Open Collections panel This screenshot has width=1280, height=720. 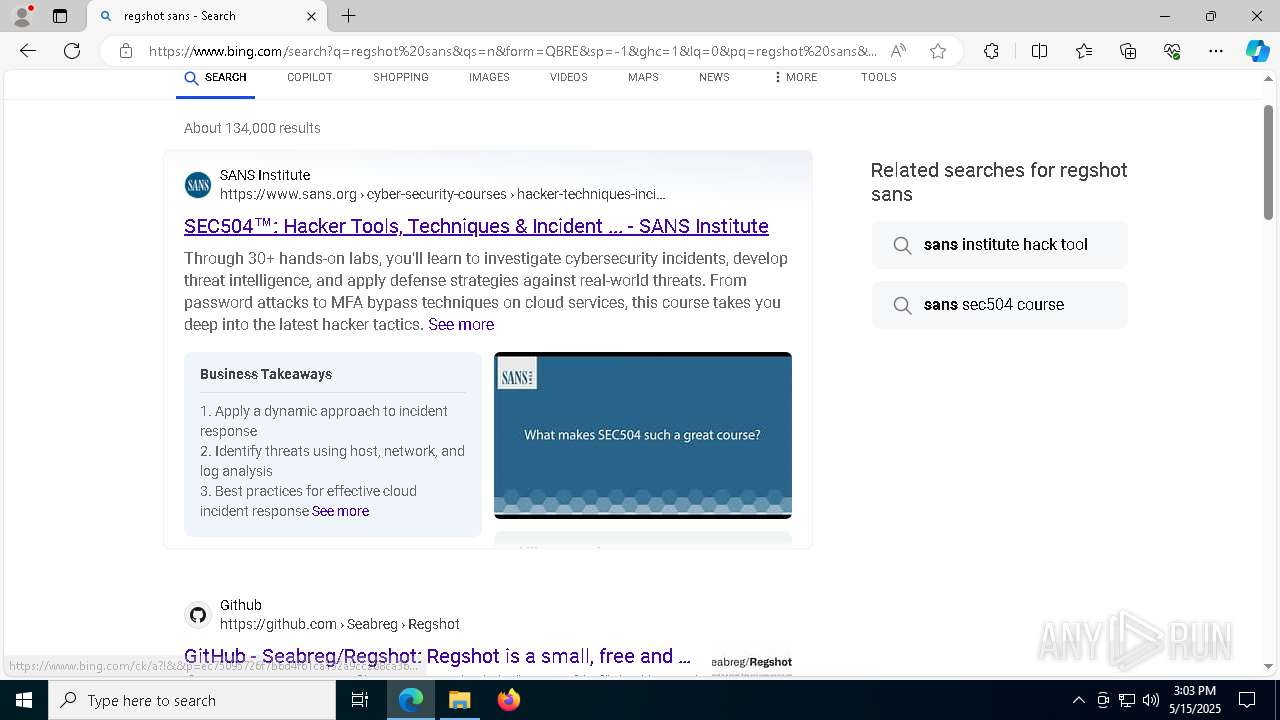click(1128, 51)
